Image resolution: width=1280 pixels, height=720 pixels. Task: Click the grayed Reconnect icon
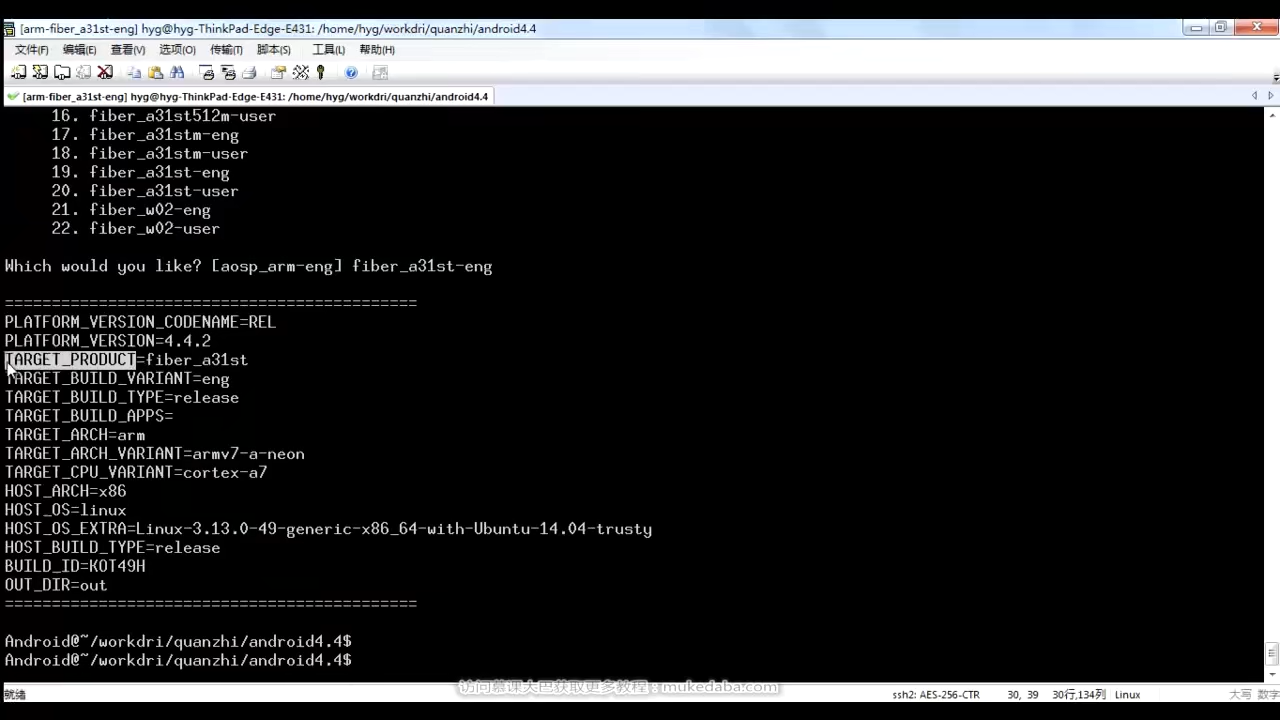coord(84,72)
